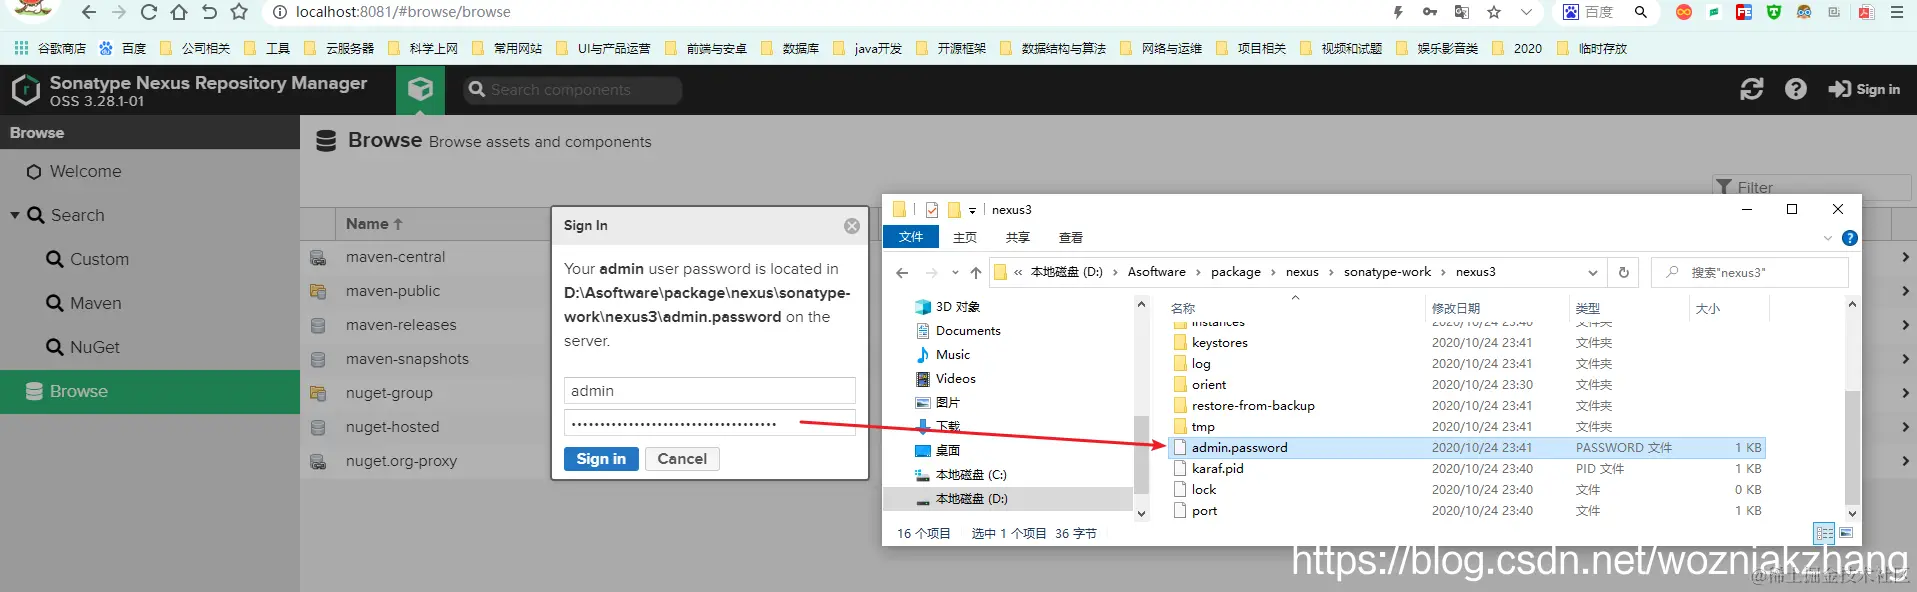This screenshot has height=592, width=1917.
Task: Open the 百度 bookmark in bookmarks bar
Action: click(123, 48)
